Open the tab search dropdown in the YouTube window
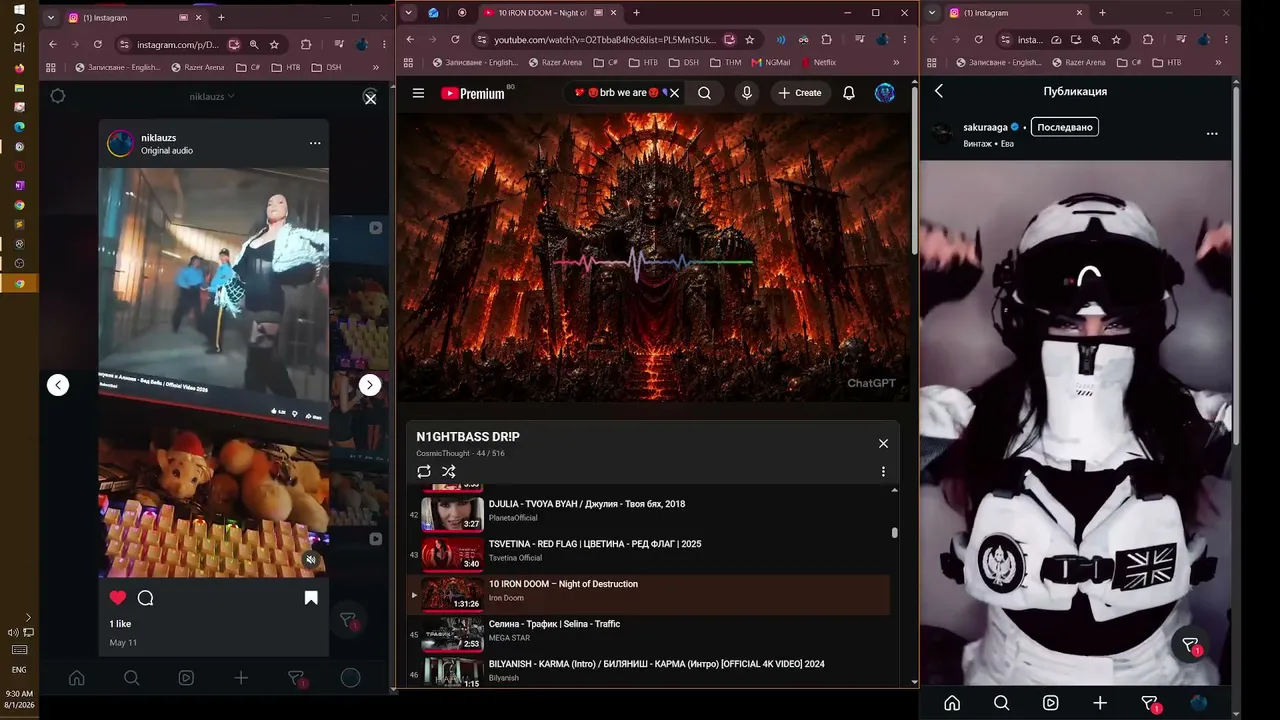The height and width of the screenshot is (720, 1280). [x=407, y=13]
